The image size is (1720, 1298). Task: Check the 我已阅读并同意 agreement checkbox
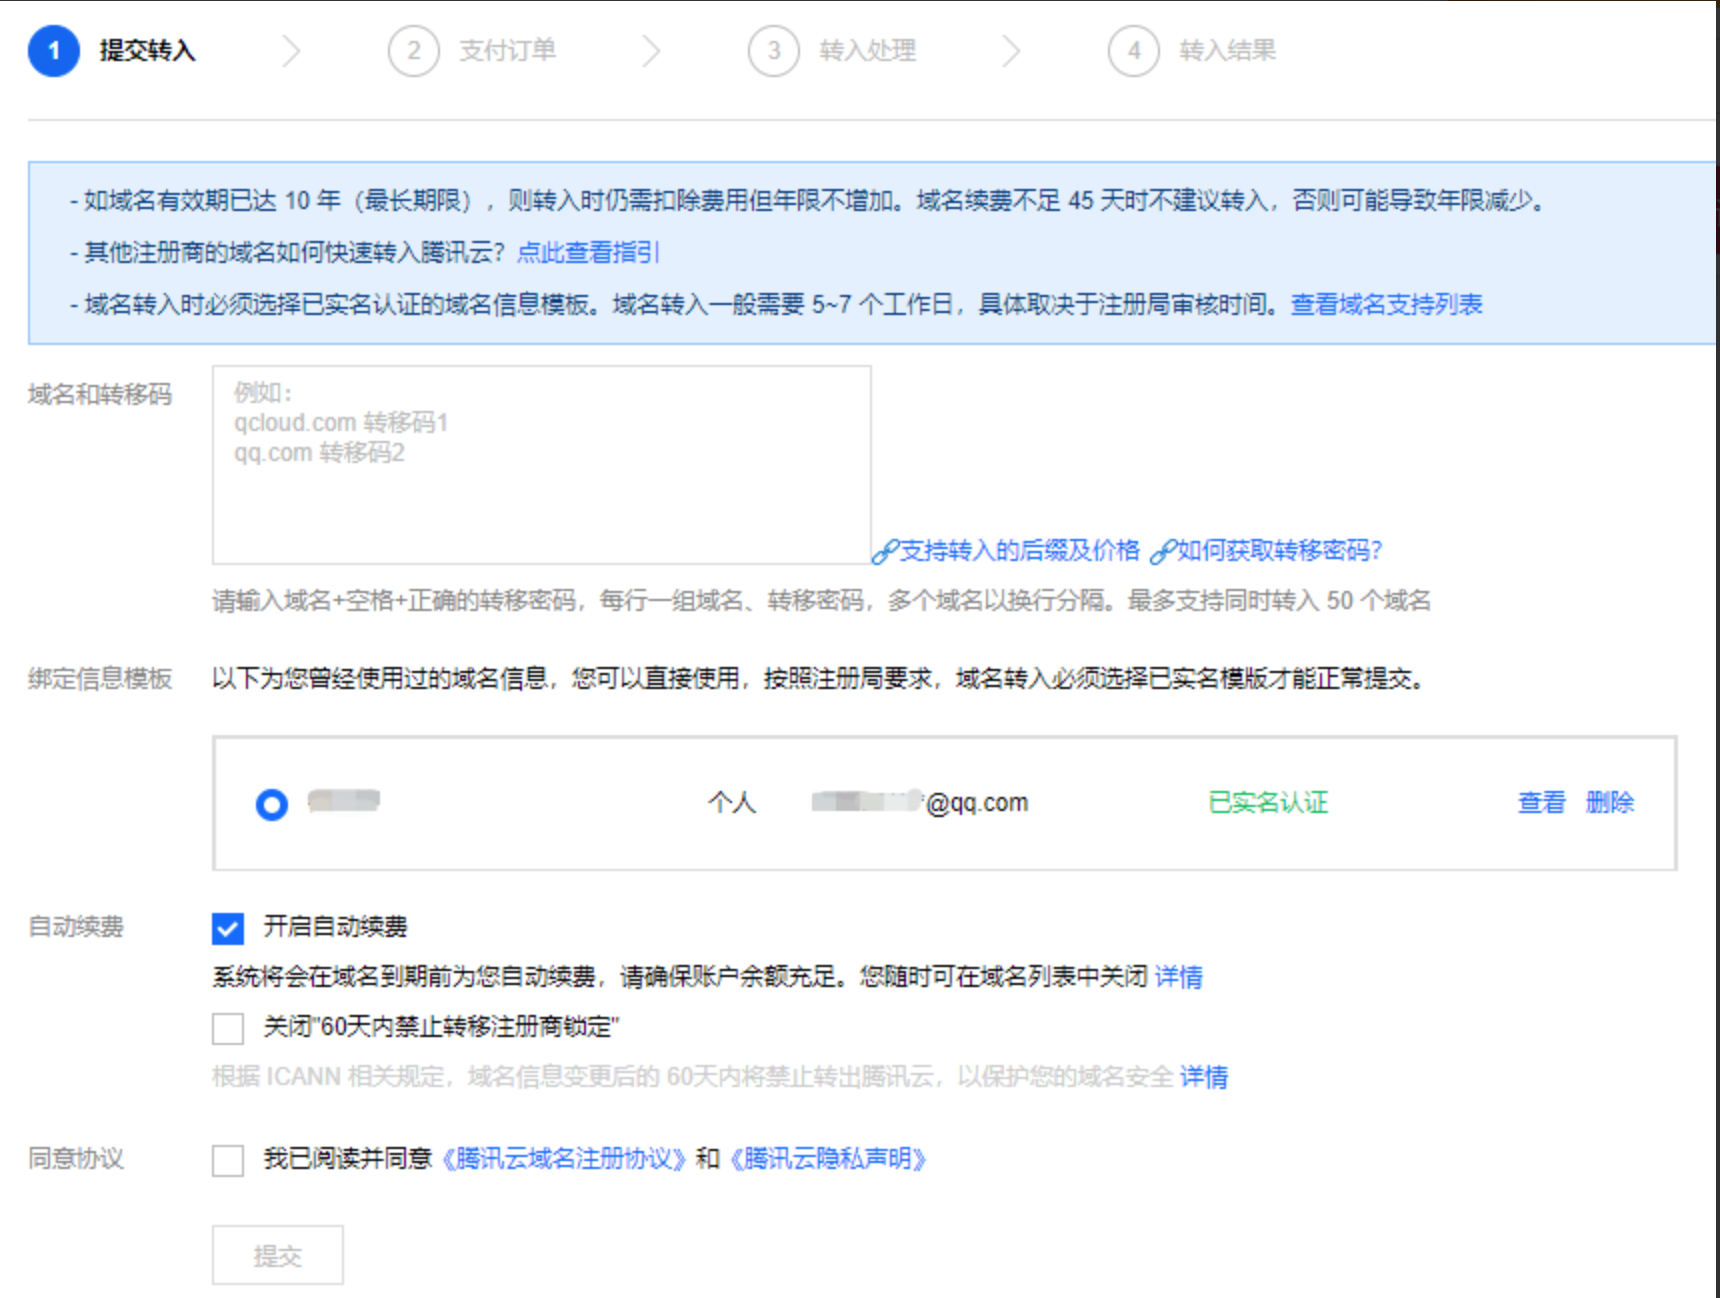pos(228,1160)
